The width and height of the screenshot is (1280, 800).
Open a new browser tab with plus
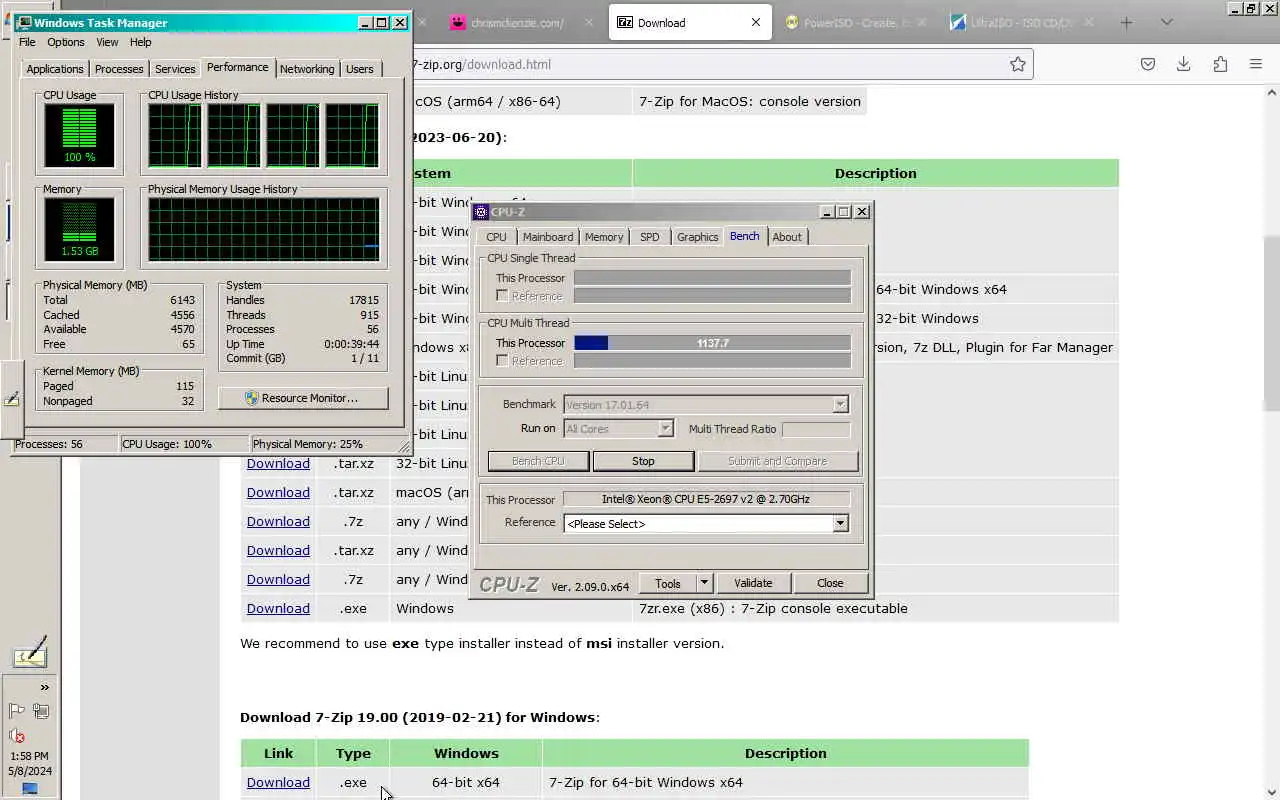point(1126,22)
